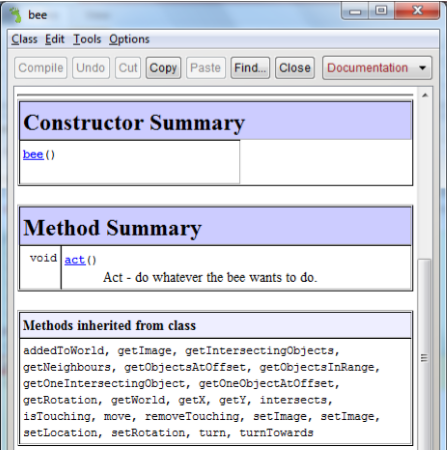This screenshot has width=448, height=450.
Task: Follow the act() method link
Action: tap(75, 260)
